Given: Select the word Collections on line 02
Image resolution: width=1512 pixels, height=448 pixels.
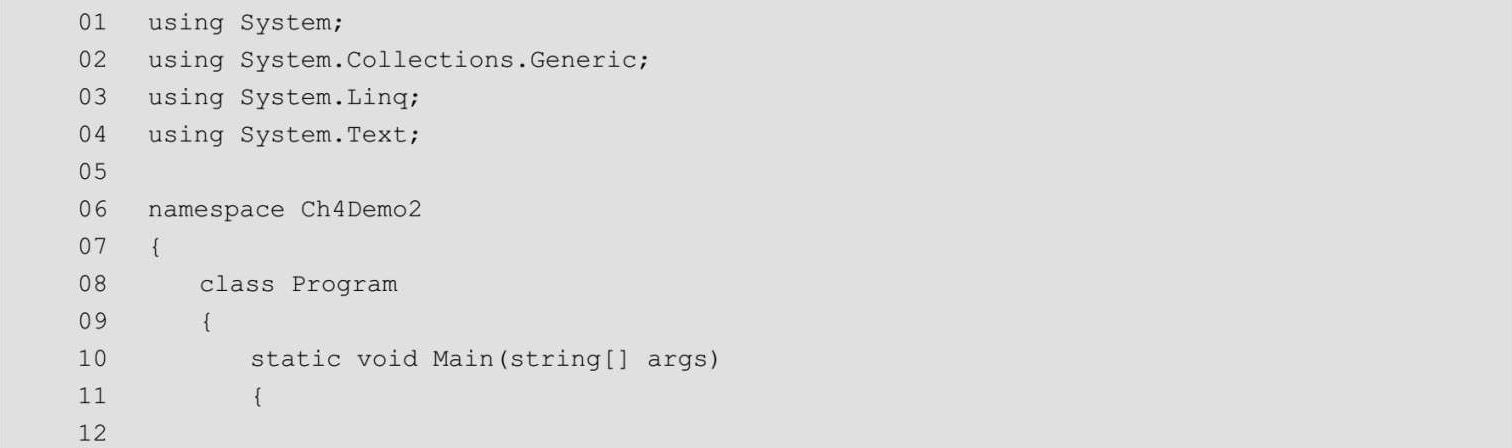Looking at the screenshot, I should 429,60.
